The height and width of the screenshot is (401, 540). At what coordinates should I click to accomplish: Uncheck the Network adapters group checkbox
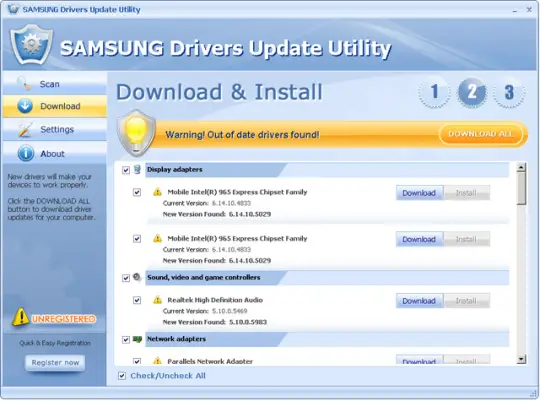pyautogui.click(x=126, y=340)
